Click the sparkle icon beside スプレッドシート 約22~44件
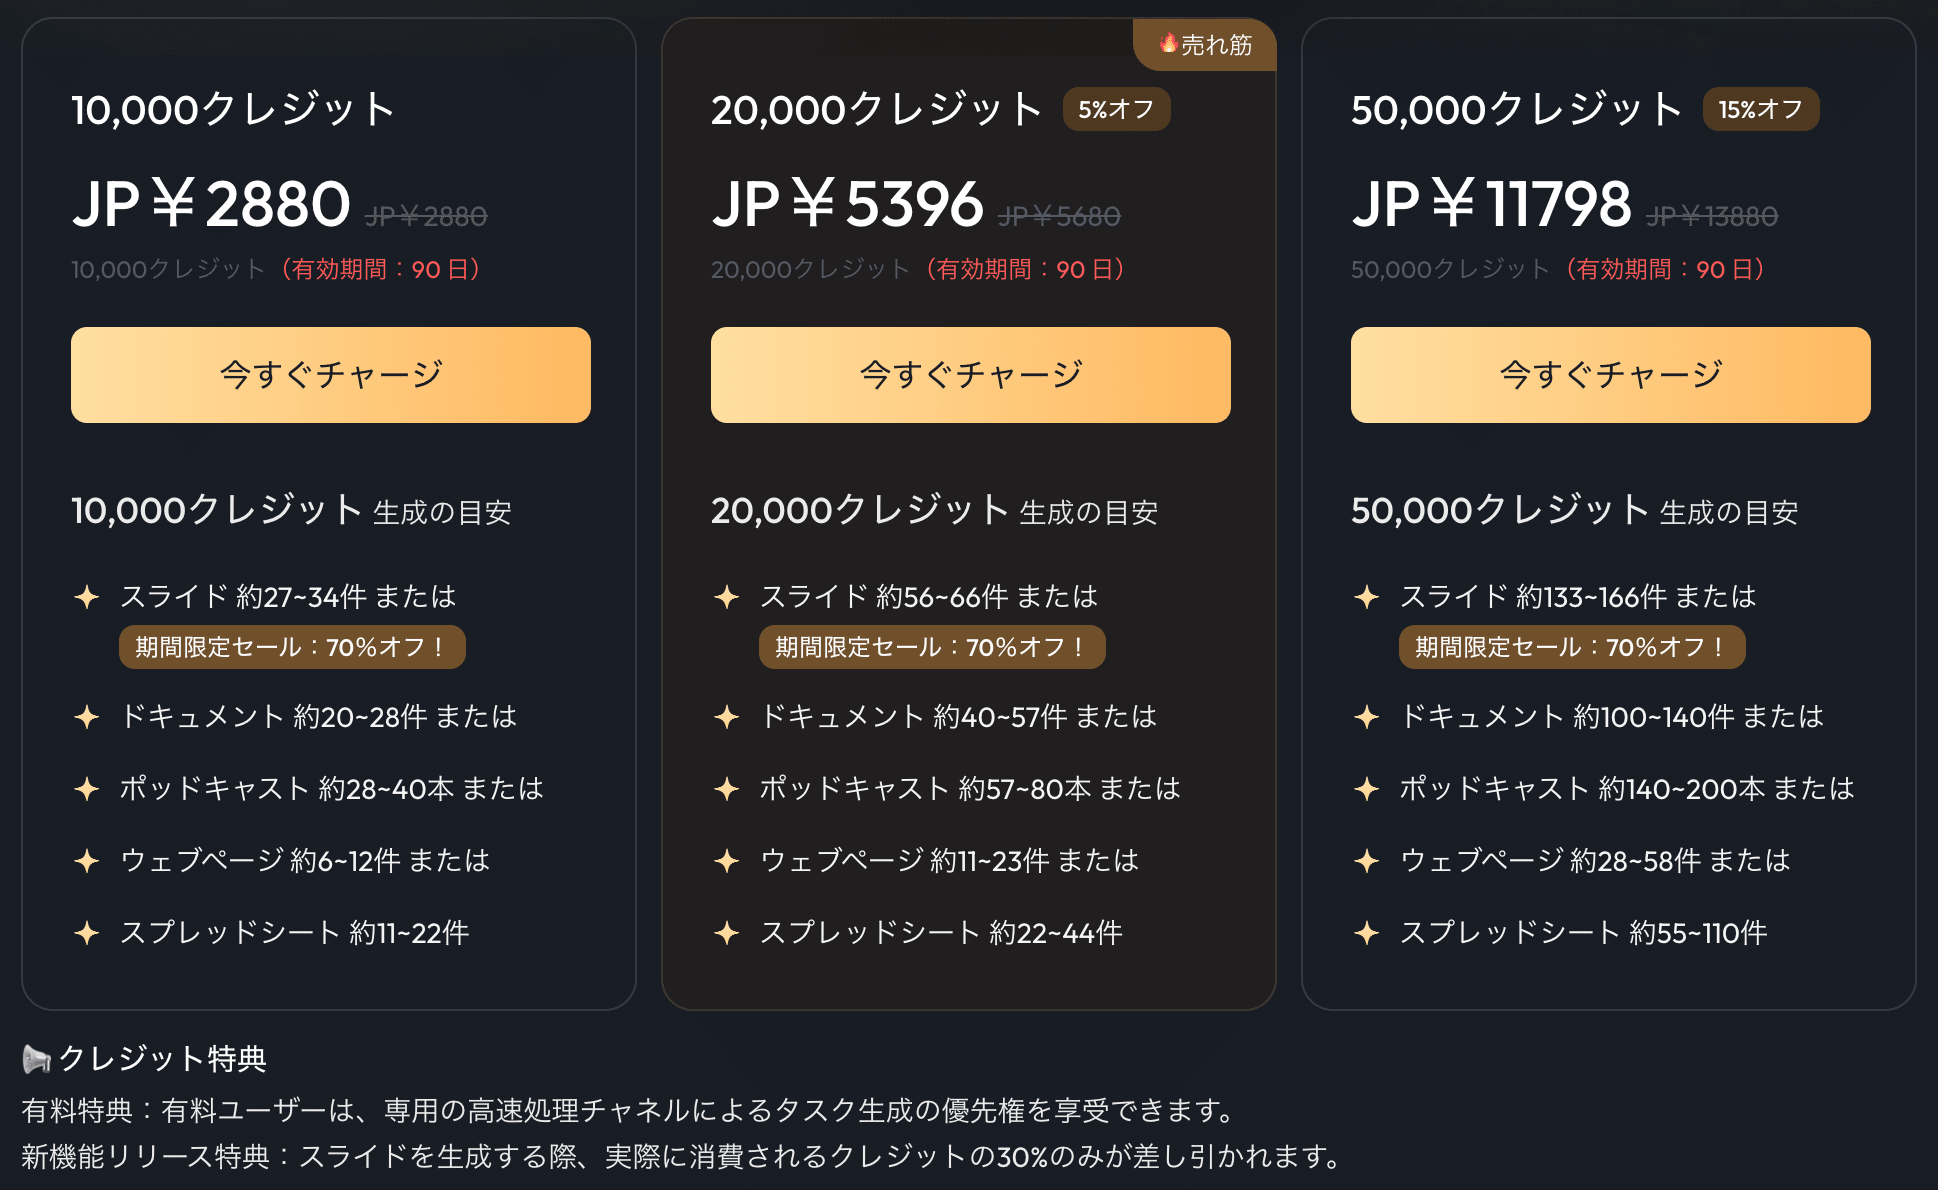 click(x=727, y=933)
